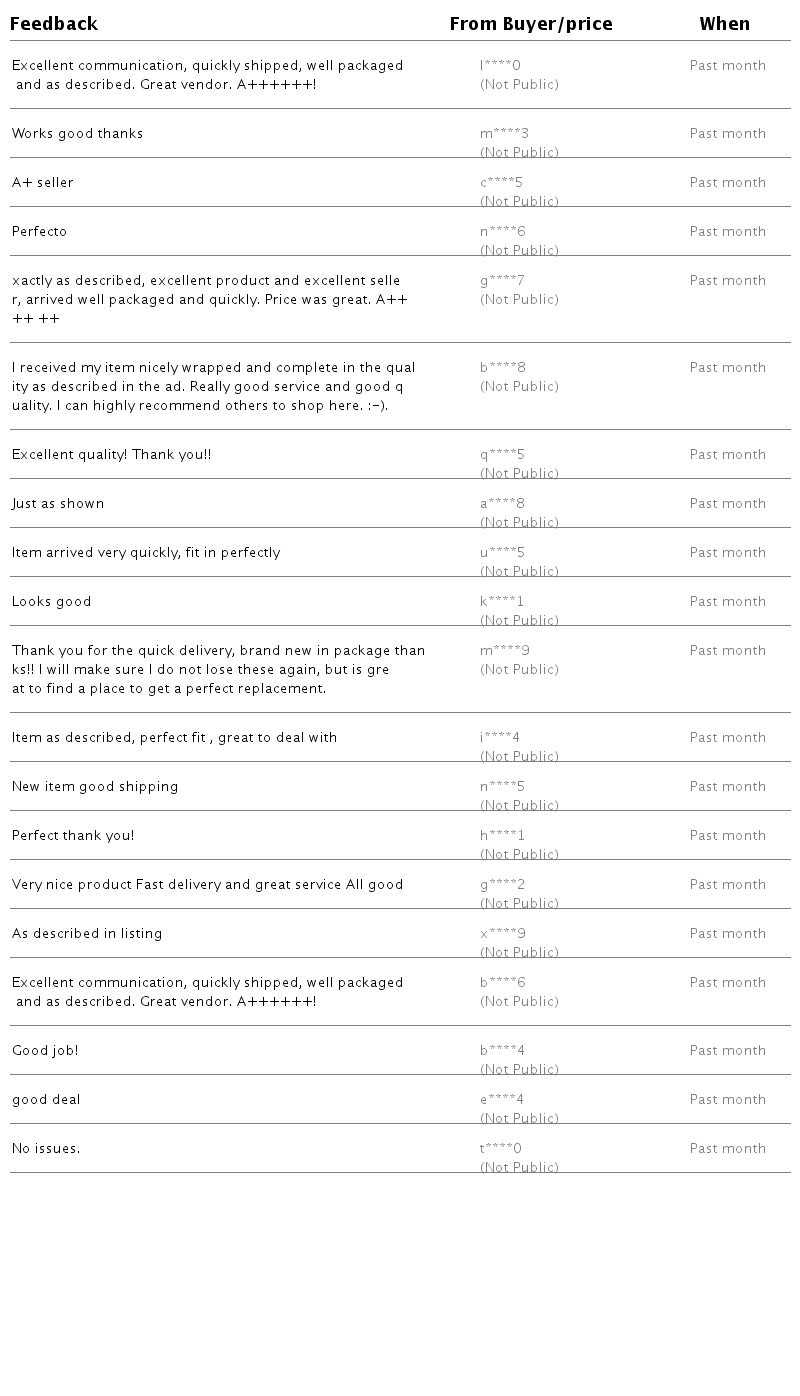Select buyer m****9 beside quick delivery review
The height and width of the screenshot is (1396, 800).
[x=504, y=651]
